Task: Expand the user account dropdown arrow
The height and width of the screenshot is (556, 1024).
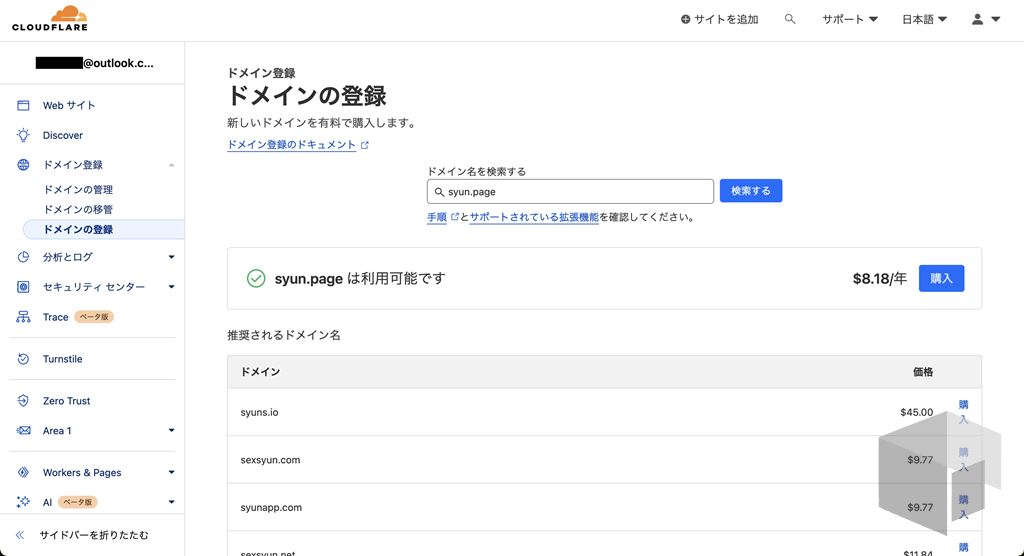Action: tap(995, 20)
